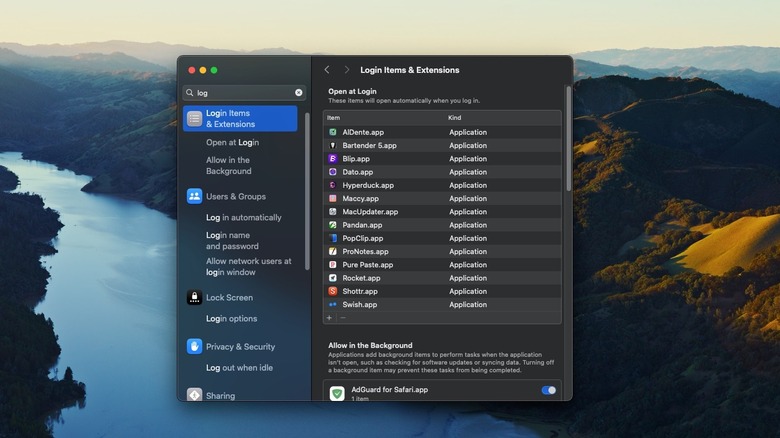
Task: Select the Hyperduck.app icon
Action: tap(333, 185)
